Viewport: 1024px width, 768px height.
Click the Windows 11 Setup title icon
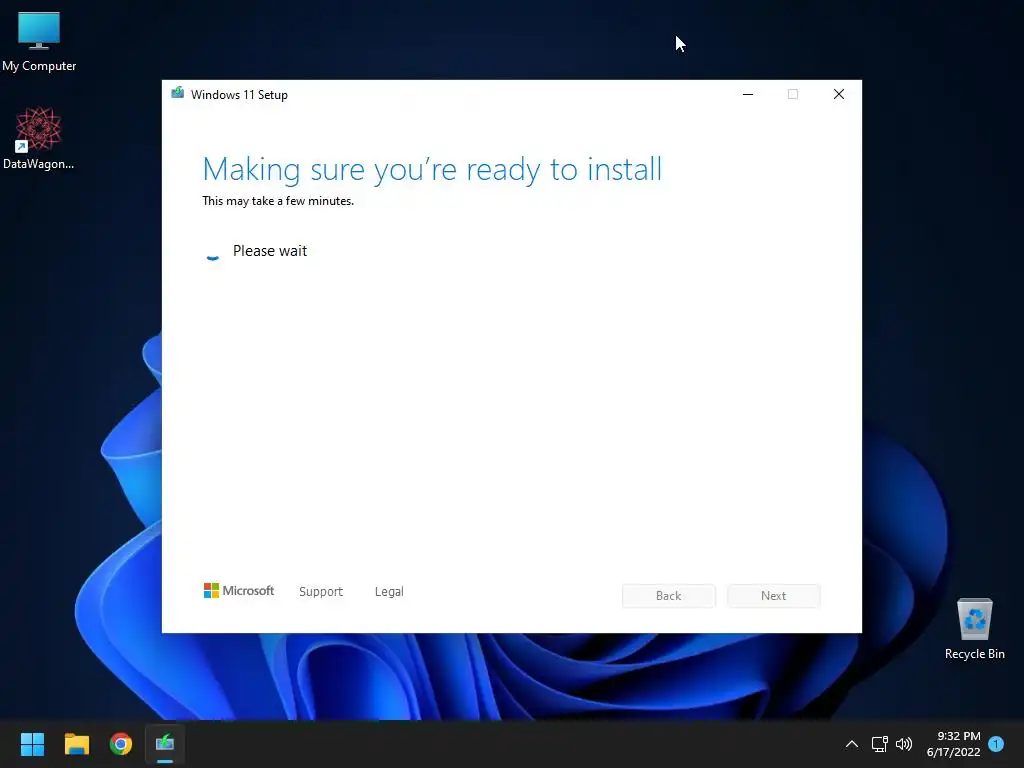point(178,93)
